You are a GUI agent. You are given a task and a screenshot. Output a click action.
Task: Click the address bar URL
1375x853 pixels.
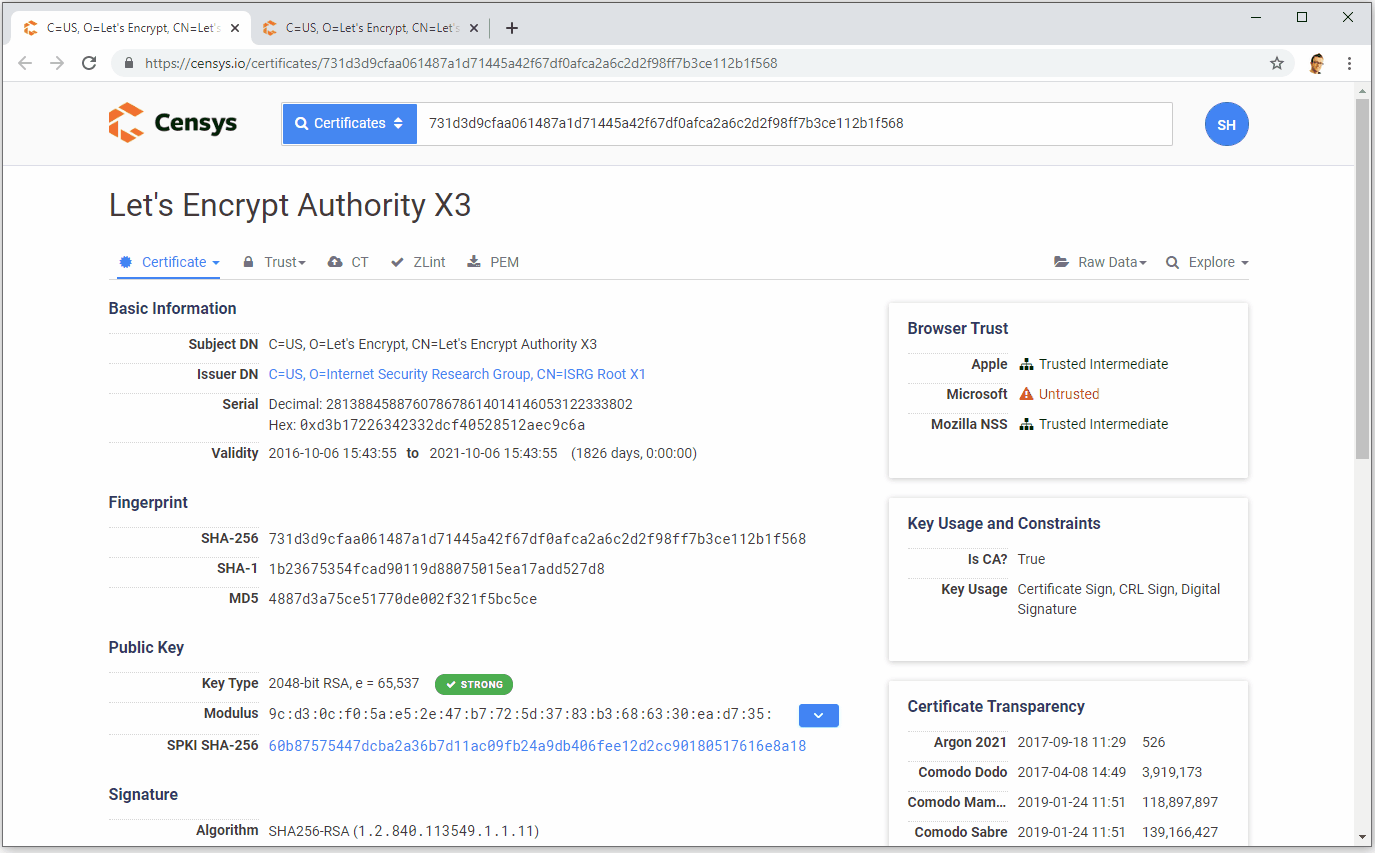coord(461,63)
